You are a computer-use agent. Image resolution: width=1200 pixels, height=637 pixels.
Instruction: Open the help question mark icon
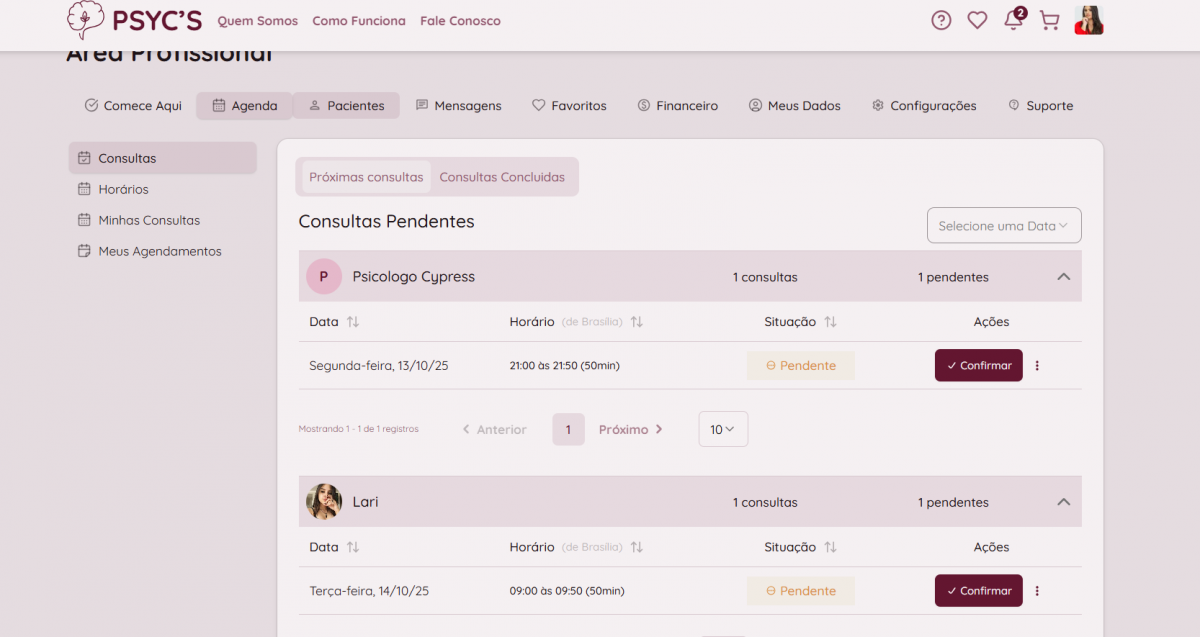[941, 20]
